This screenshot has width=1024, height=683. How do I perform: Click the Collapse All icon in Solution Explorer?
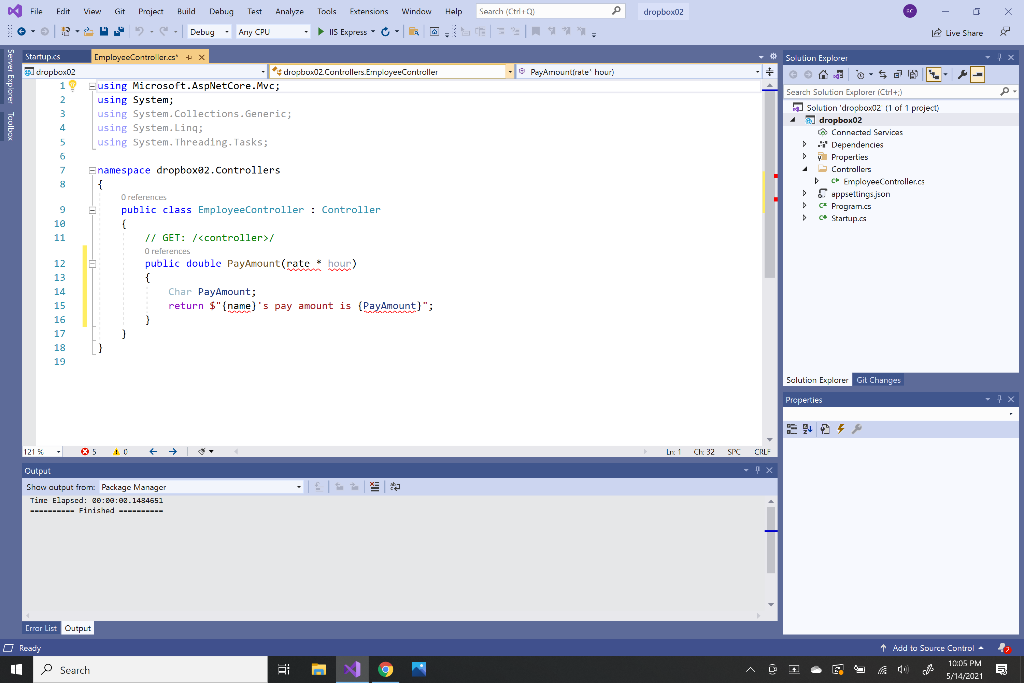899,75
